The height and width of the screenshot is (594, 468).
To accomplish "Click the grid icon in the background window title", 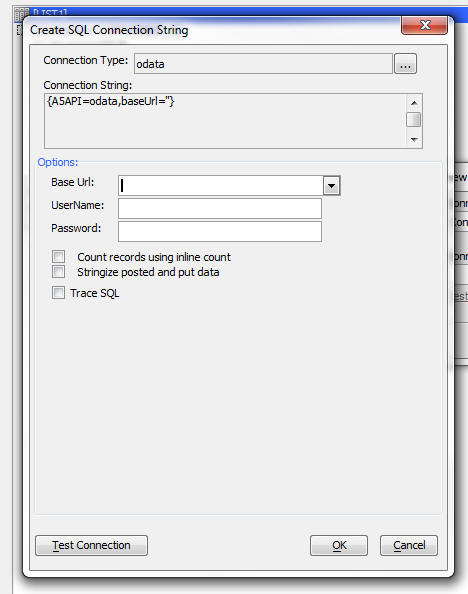I will coord(21,14).
